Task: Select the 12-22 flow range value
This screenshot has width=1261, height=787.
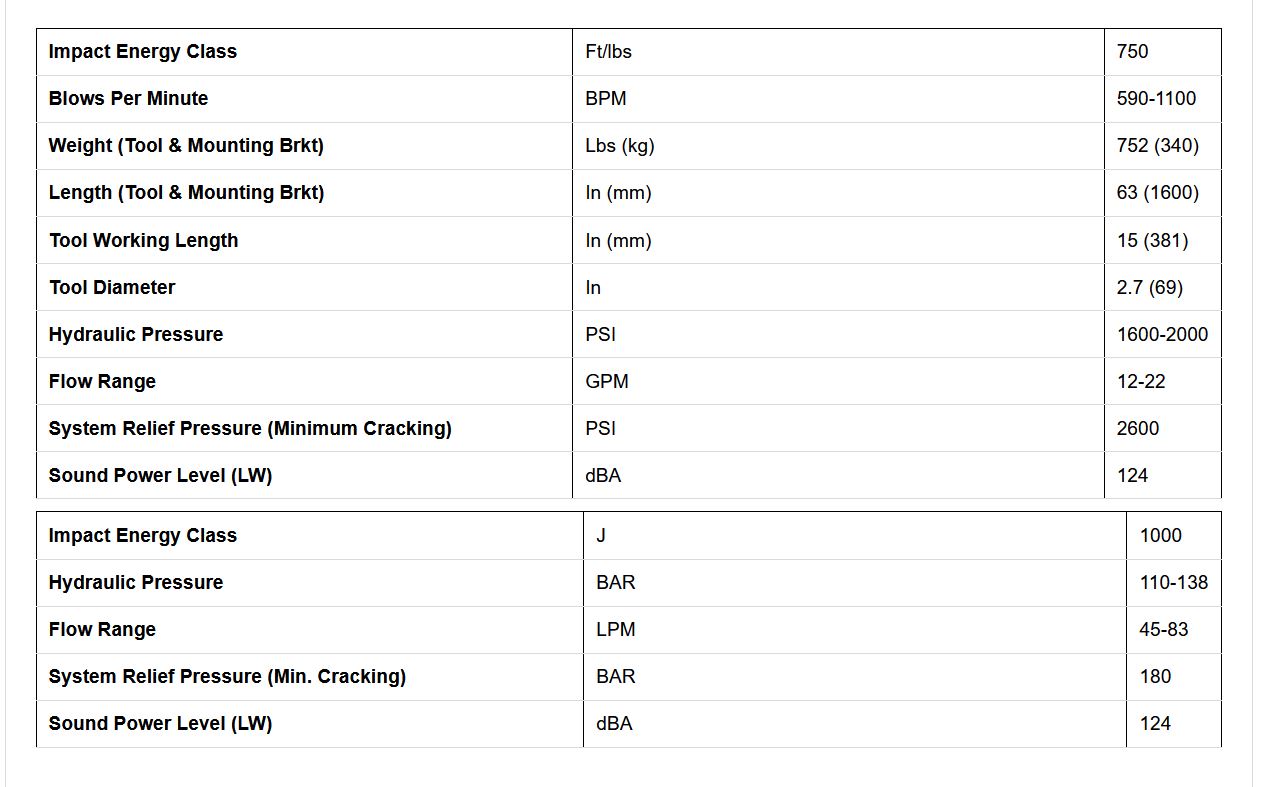Action: pyautogui.click(x=1141, y=382)
